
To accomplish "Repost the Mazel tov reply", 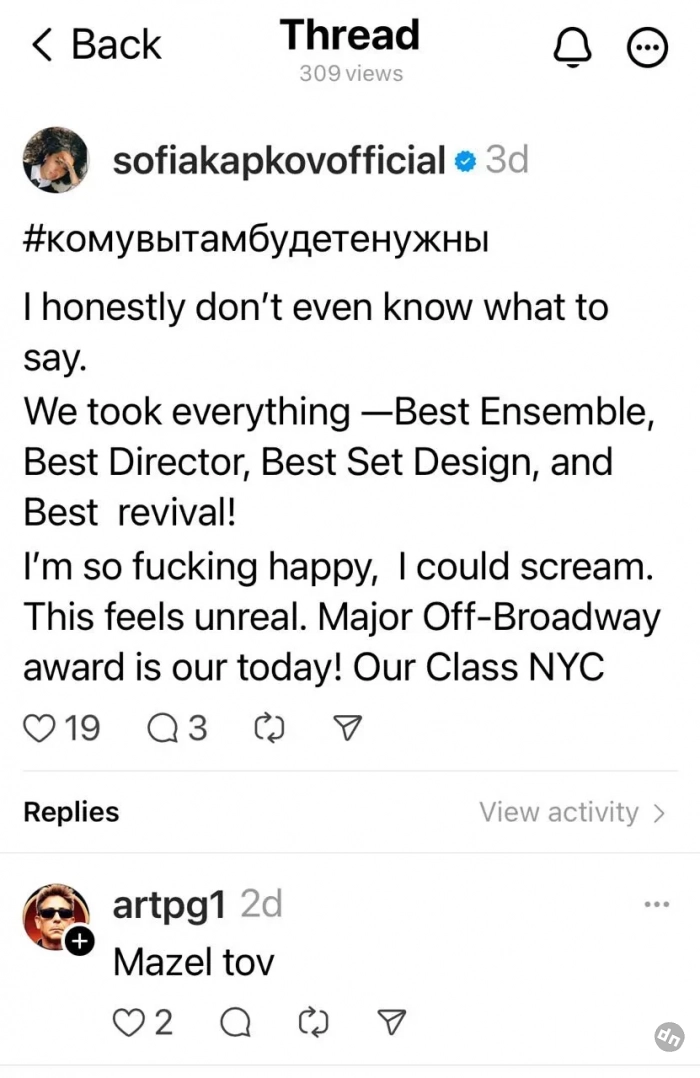I will pos(314,1022).
